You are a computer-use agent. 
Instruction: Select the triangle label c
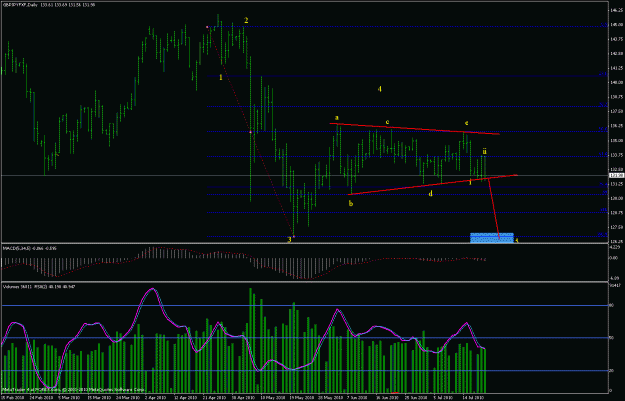387,122
